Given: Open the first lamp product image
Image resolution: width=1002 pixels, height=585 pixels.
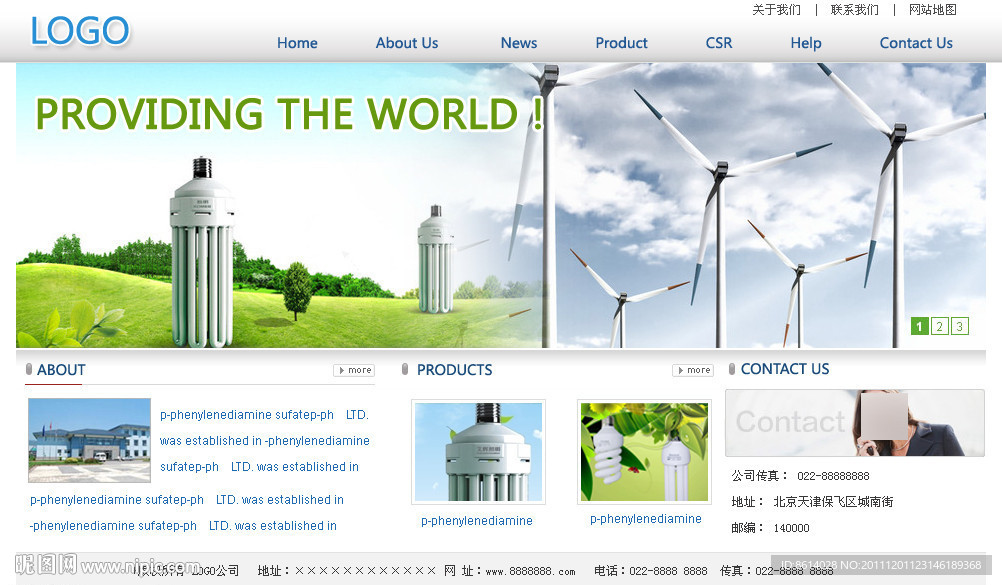Looking at the screenshot, I should (x=478, y=452).
